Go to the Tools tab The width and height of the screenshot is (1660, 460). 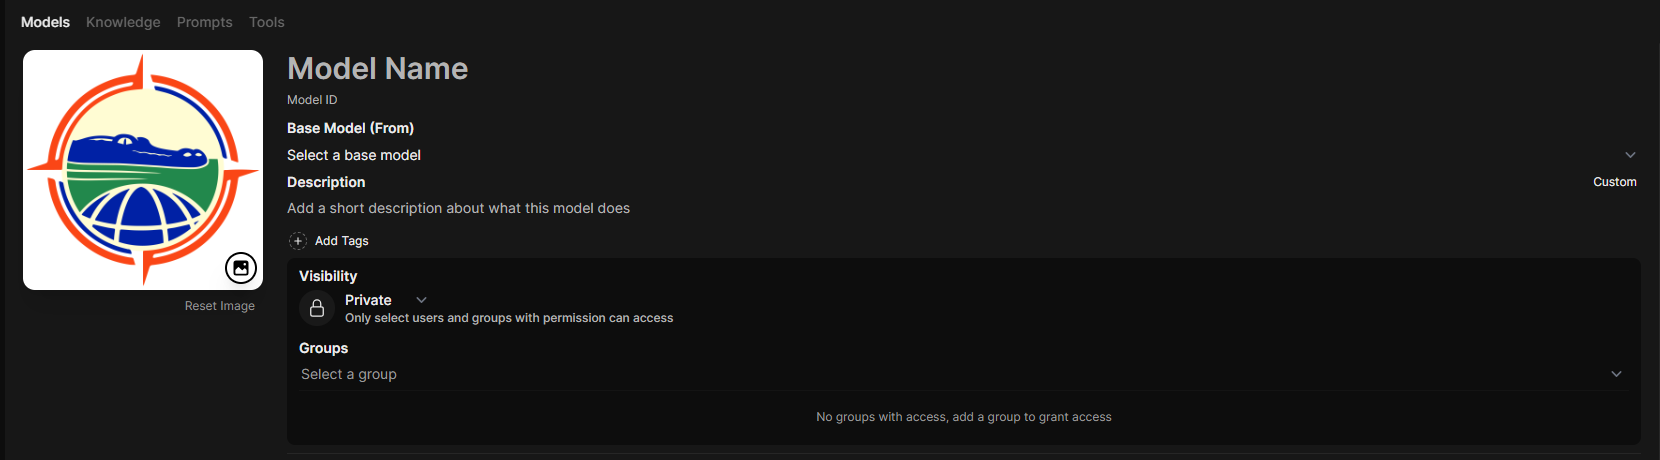pyautogui.click(x=267, y=22)
